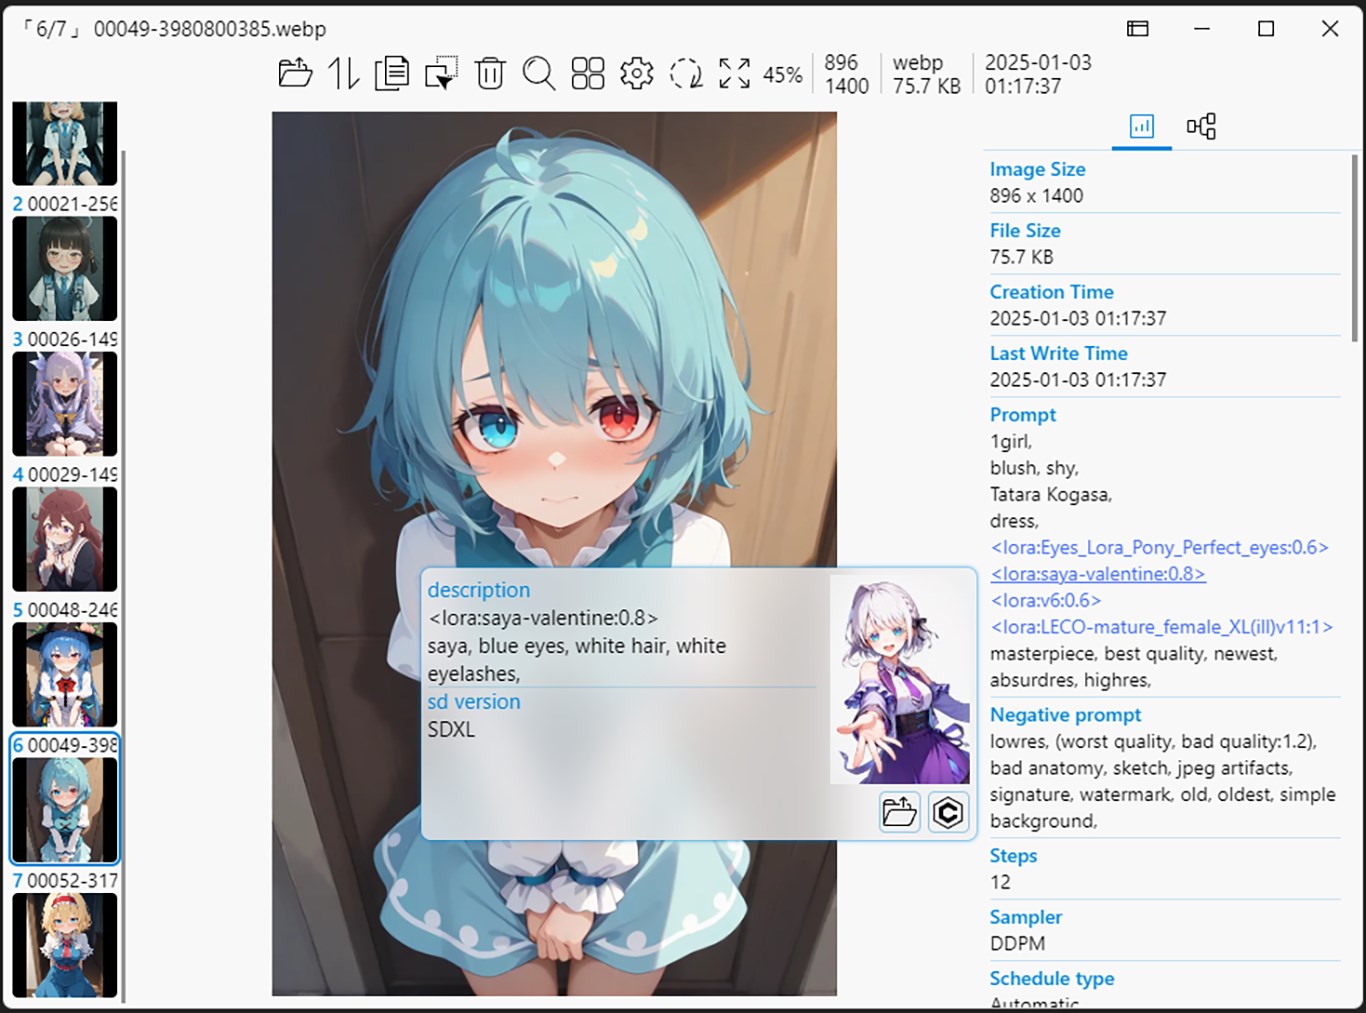The height and width of the screenshot is (1013, 1366).
Task: Click the 'sd version' label in popup
Action: click(x=474, y=702)
